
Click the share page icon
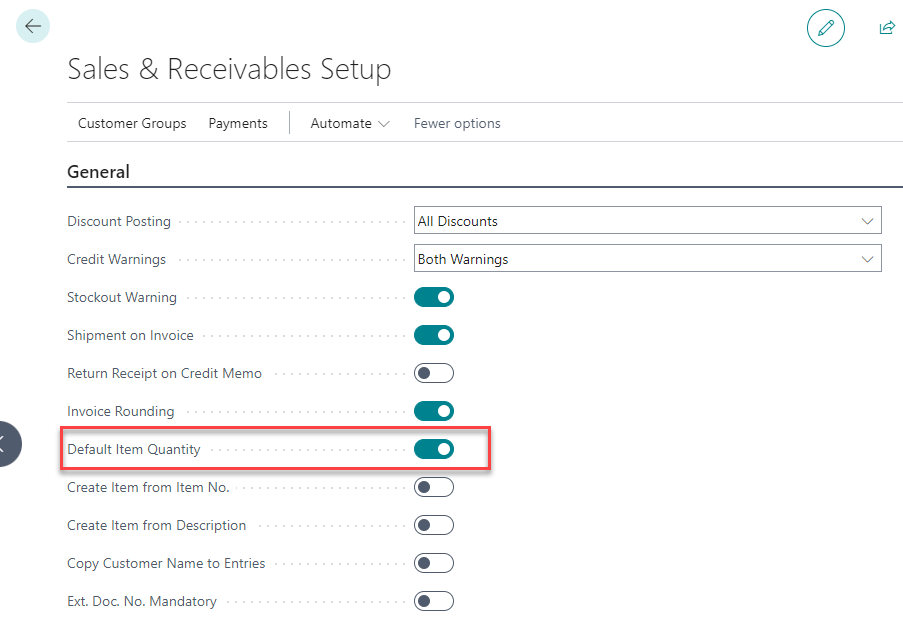point(886,28)
